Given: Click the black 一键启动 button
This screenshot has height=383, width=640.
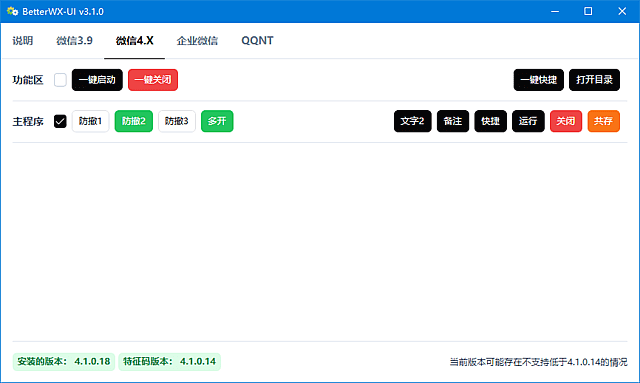Looking at the screenshot, I should click(97, 80).
